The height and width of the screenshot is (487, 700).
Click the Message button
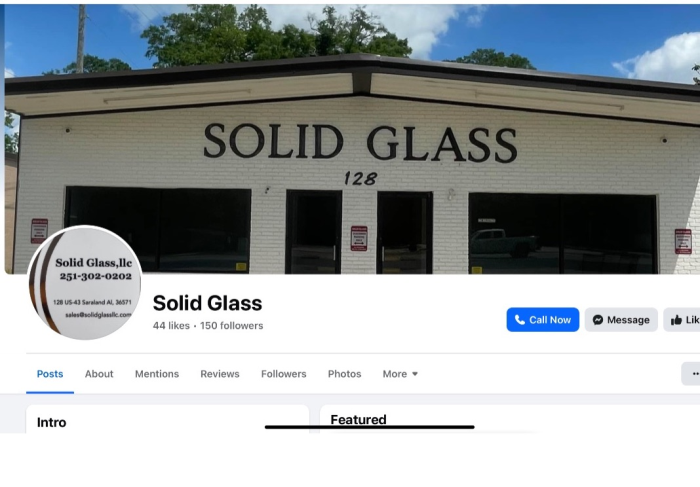tap(621, 320)
